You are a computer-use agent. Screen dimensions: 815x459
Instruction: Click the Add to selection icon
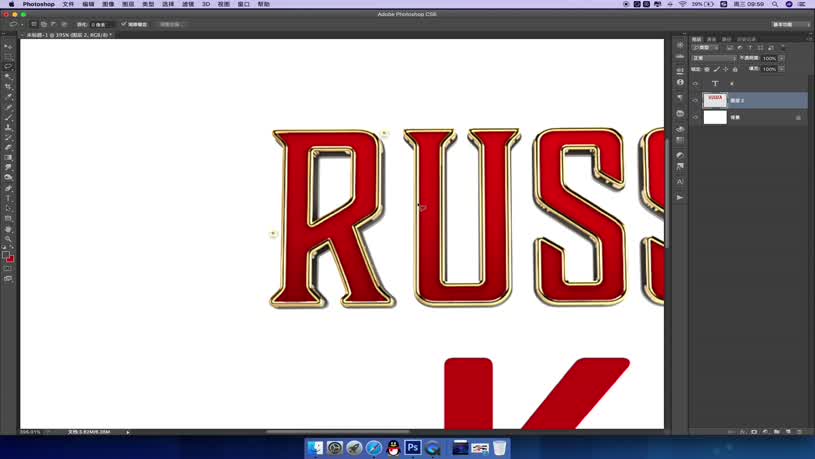[44, 24]
